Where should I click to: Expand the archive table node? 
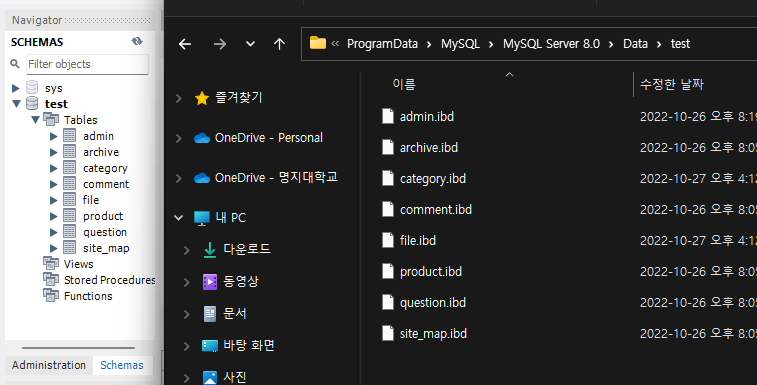tap(54, 152)
